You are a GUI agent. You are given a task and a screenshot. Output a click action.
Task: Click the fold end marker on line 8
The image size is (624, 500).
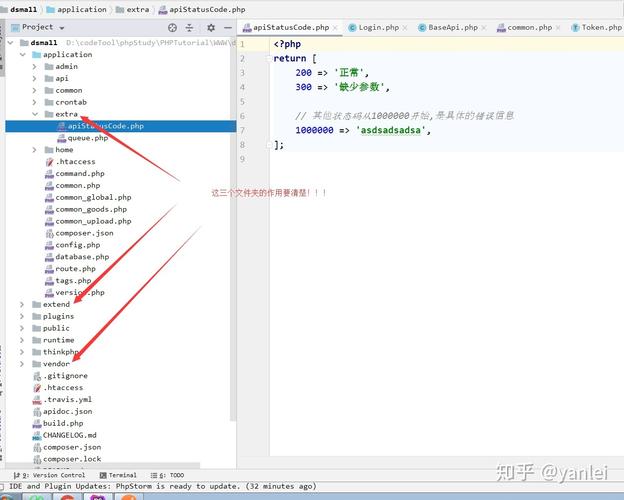269,145
